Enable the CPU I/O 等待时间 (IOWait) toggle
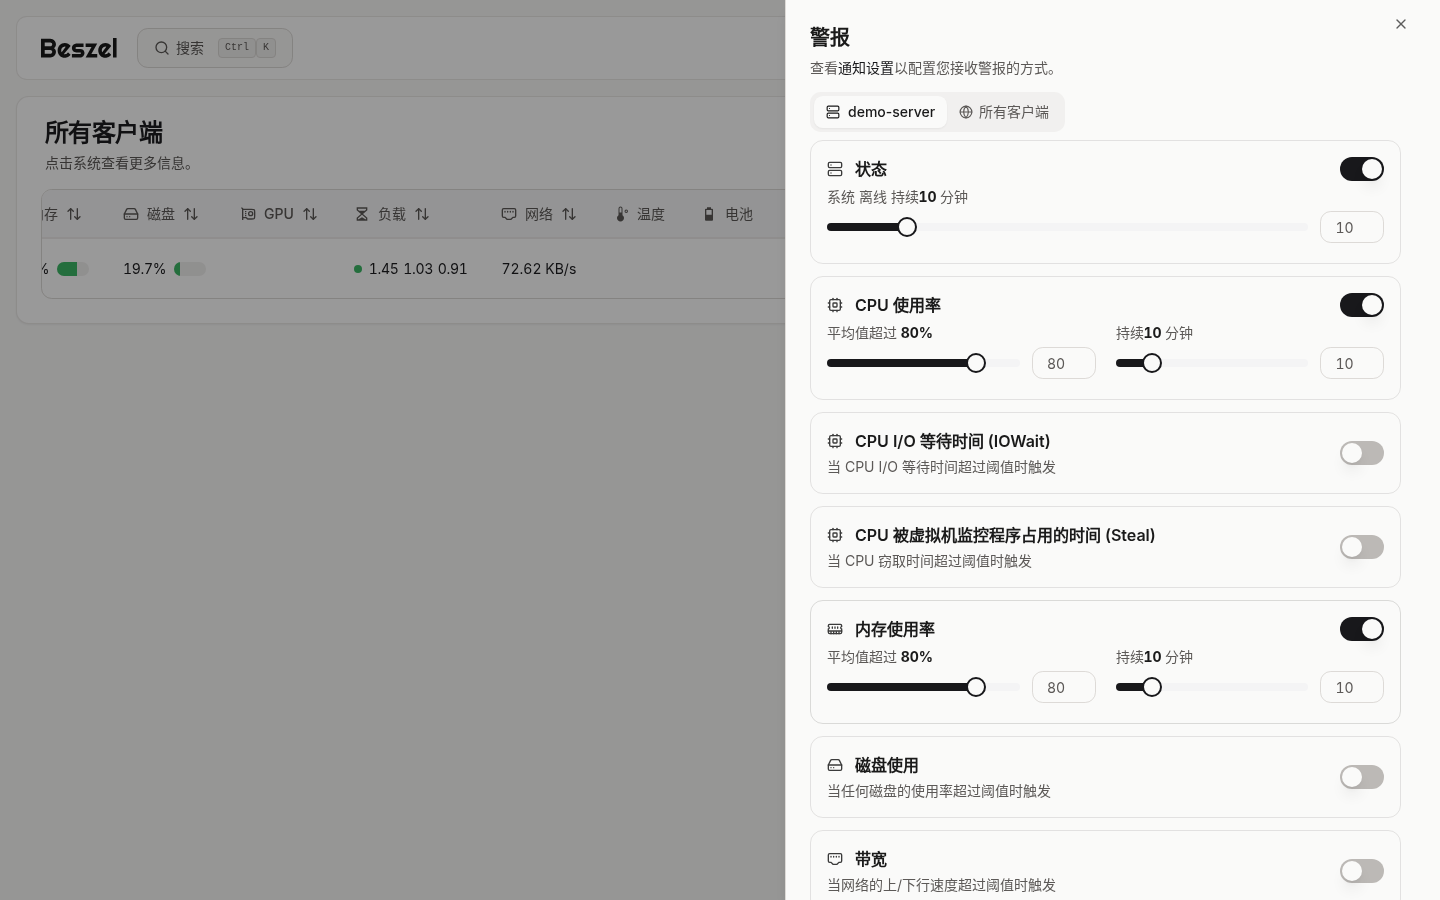 1362,453
